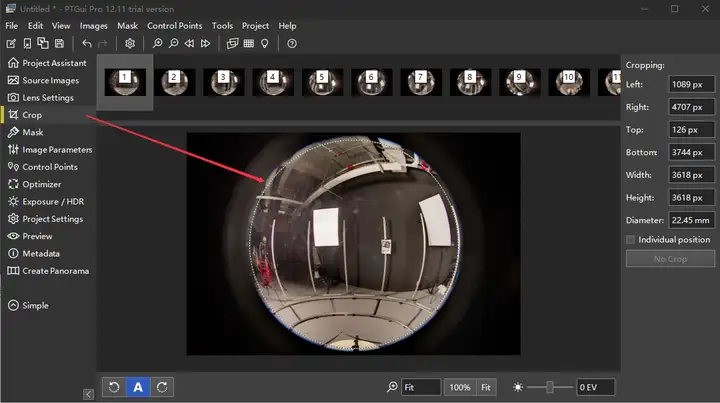Open the zoom Fit combo box

click(x=421, y=387)
